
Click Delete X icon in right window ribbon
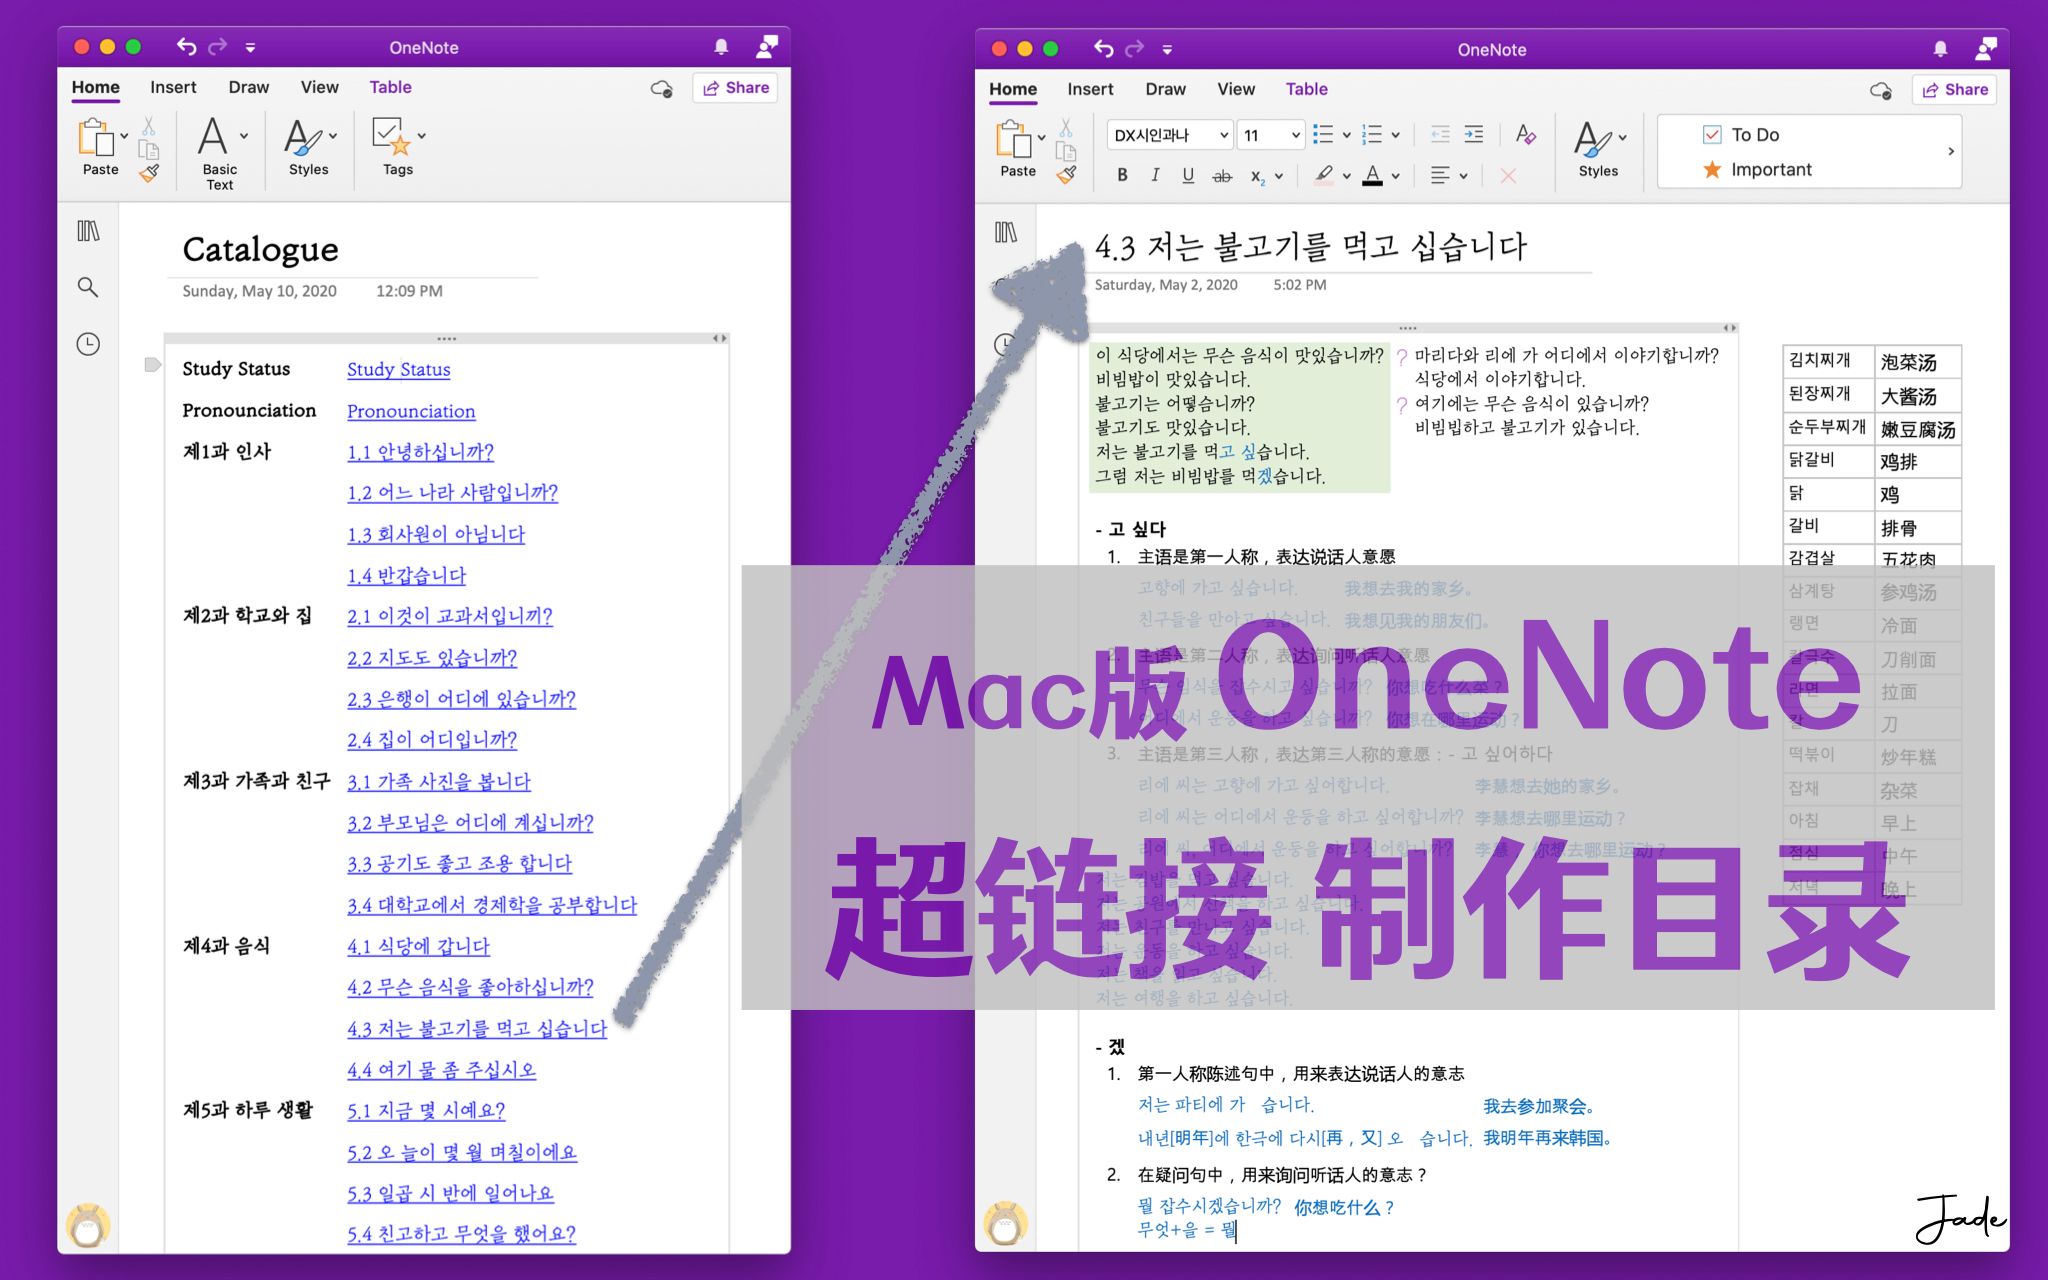coord(1508,176)
